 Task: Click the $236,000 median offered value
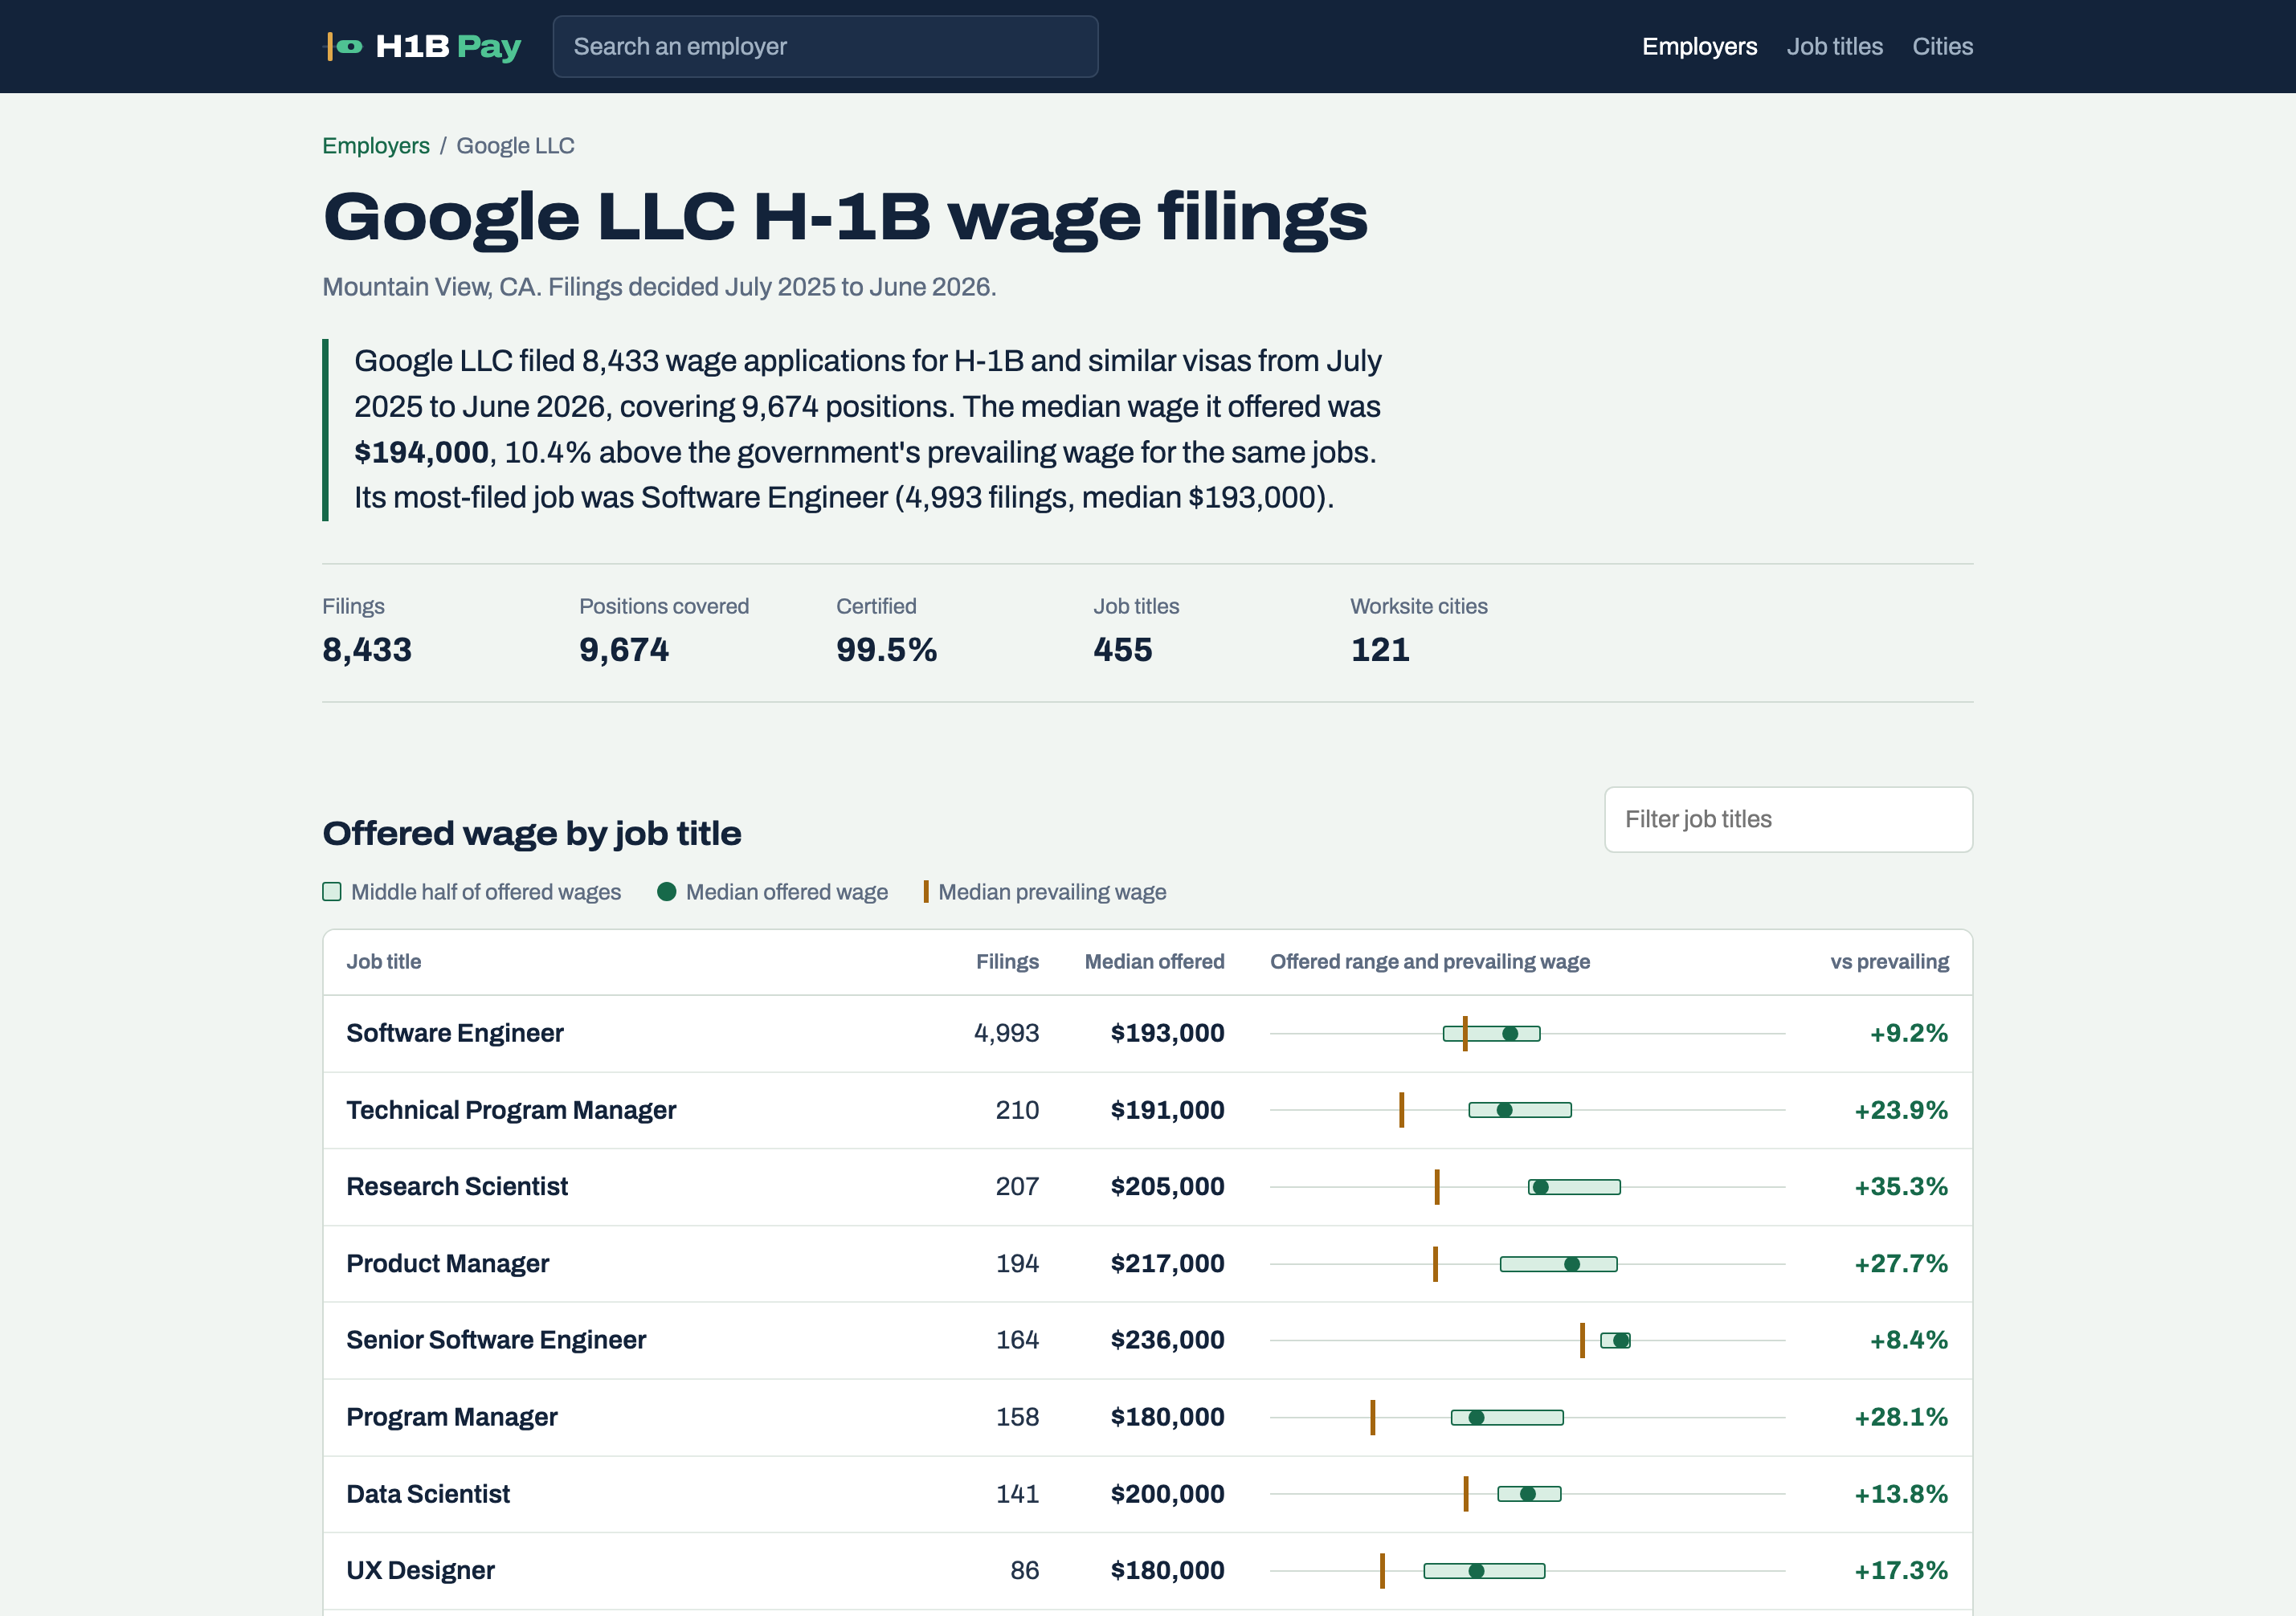click(x=1167, y=1340)
